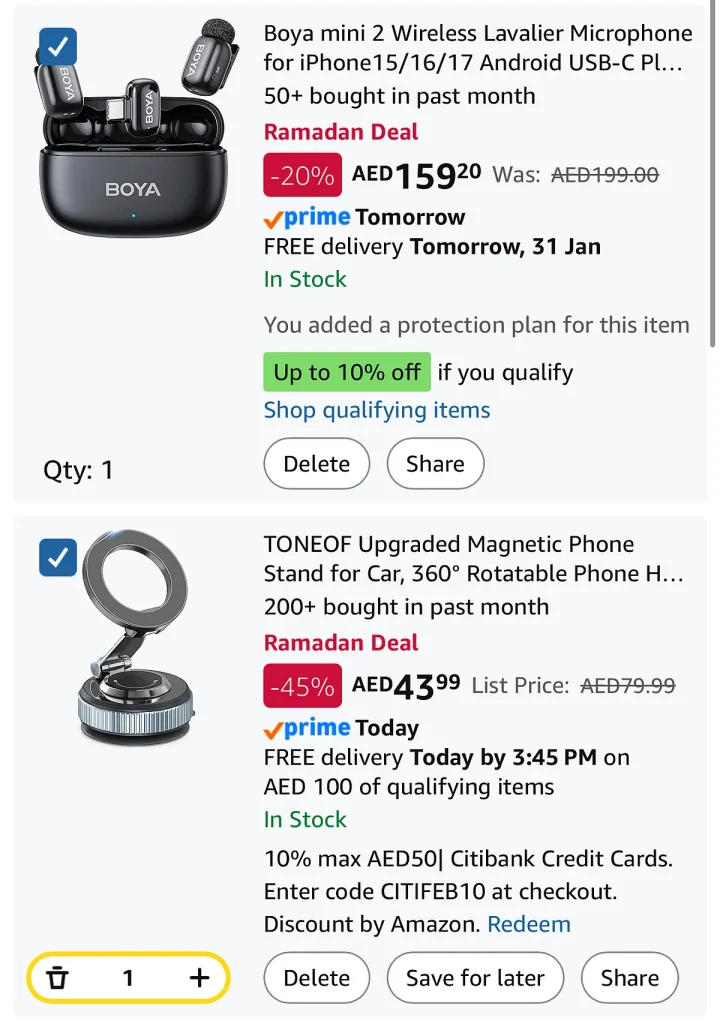Viewport: 720px width, 1024px height.
Task: Uncheck the Boya microphone item checkbox
Action: point(58,46)
